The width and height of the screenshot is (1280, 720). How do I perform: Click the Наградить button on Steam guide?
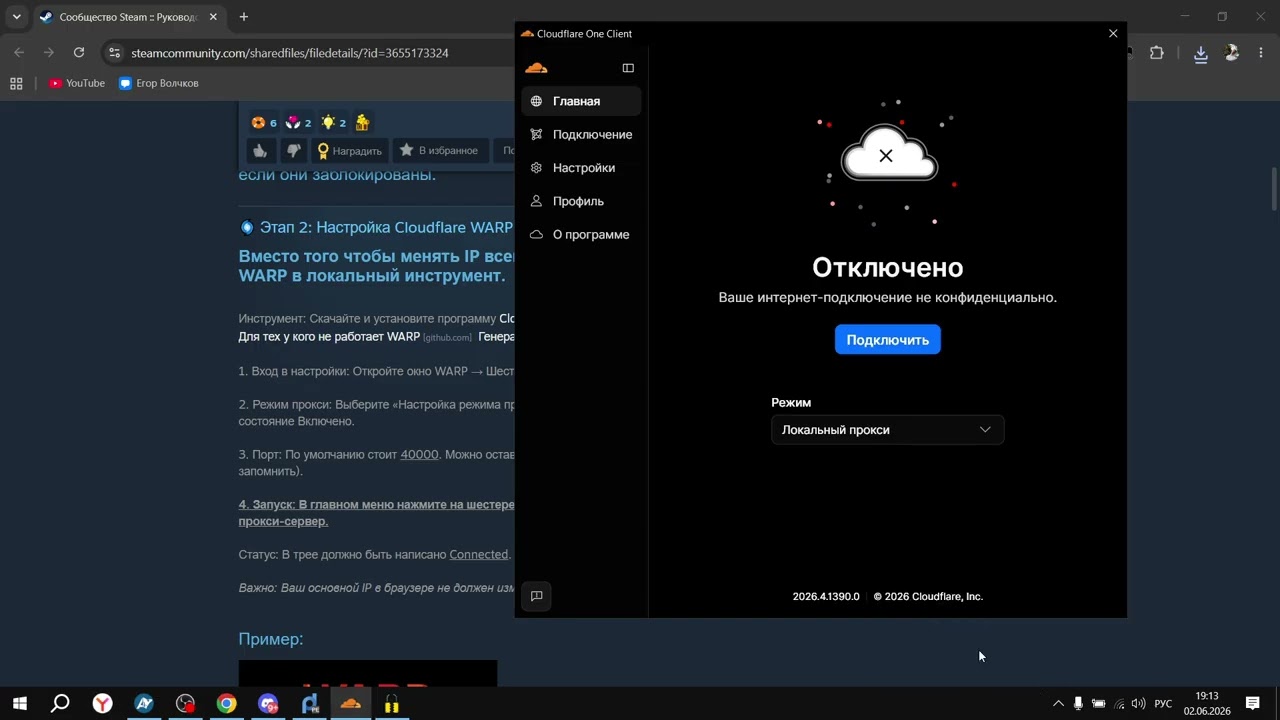click(x=349, y=151)
